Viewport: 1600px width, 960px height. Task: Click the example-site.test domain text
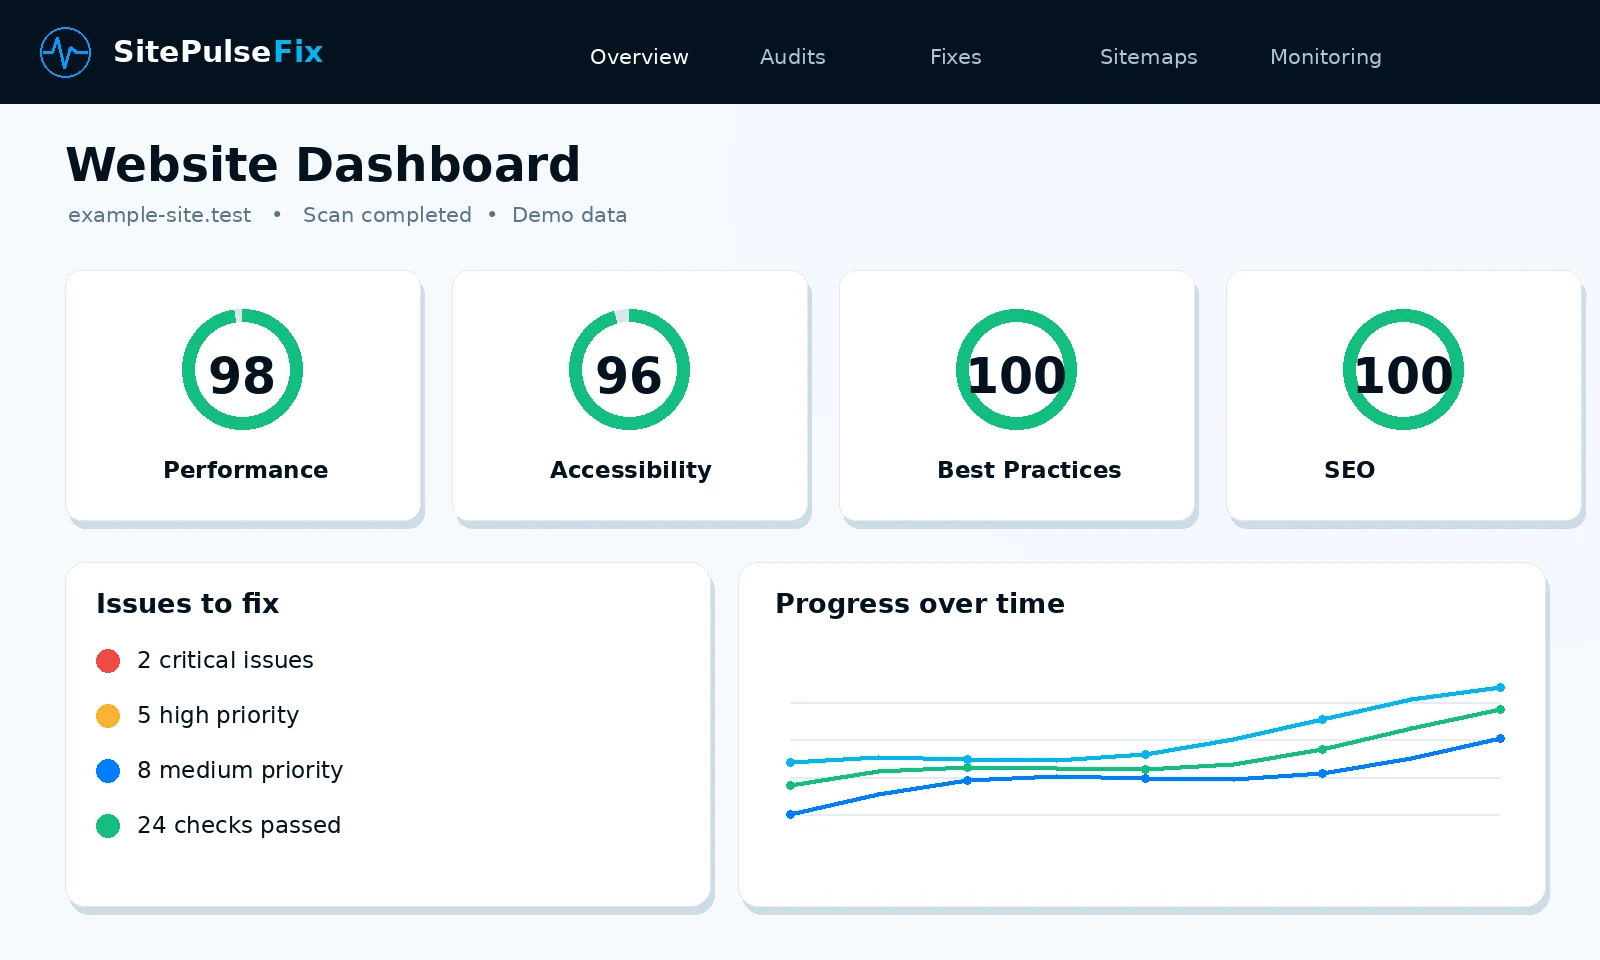click(160, 215)
